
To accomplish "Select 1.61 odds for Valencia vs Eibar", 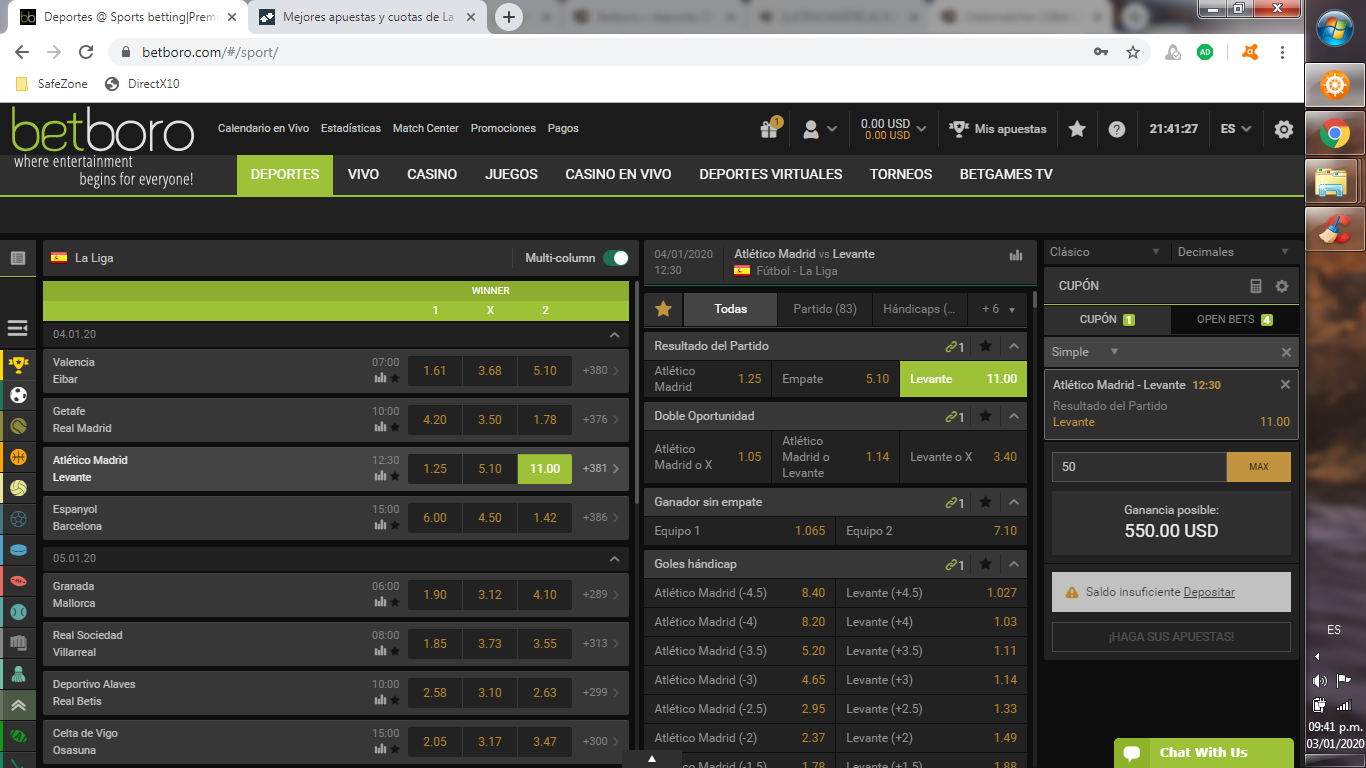I will [x=435, y=371].
